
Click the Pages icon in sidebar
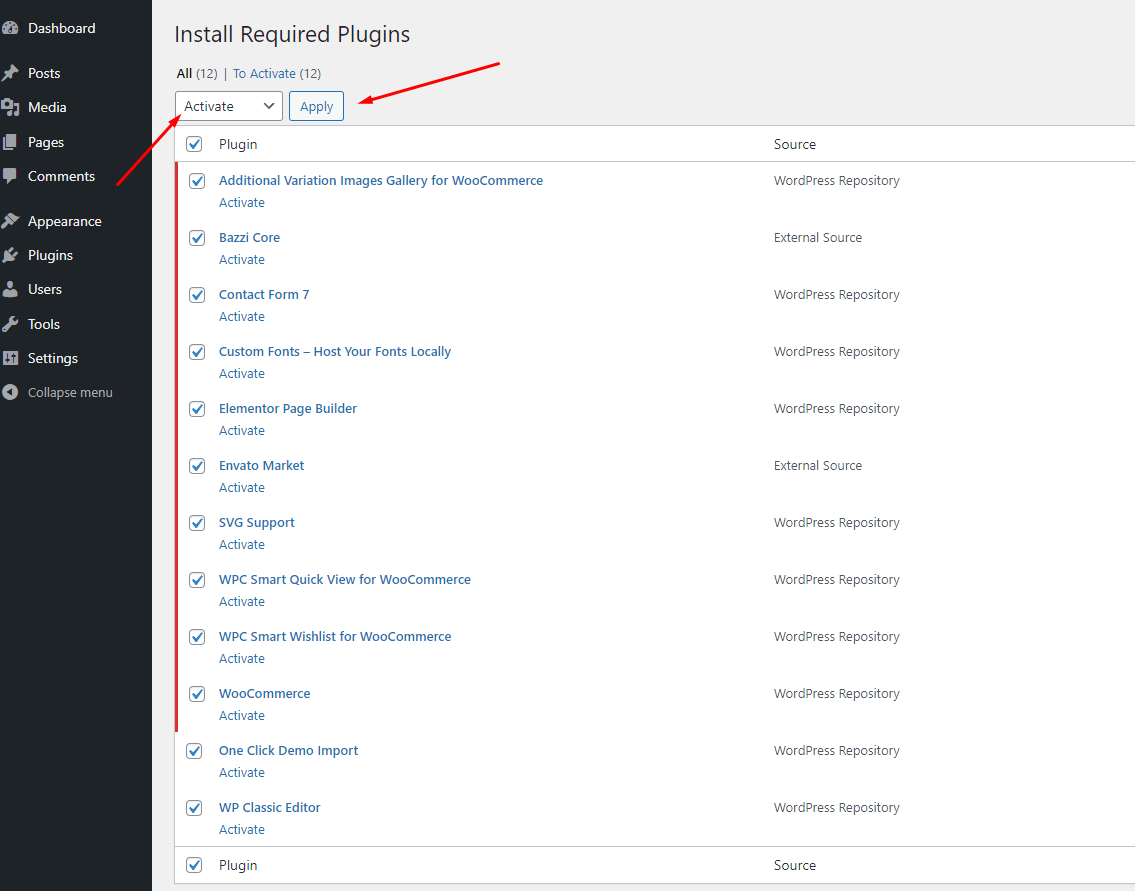tap(10, 142)
